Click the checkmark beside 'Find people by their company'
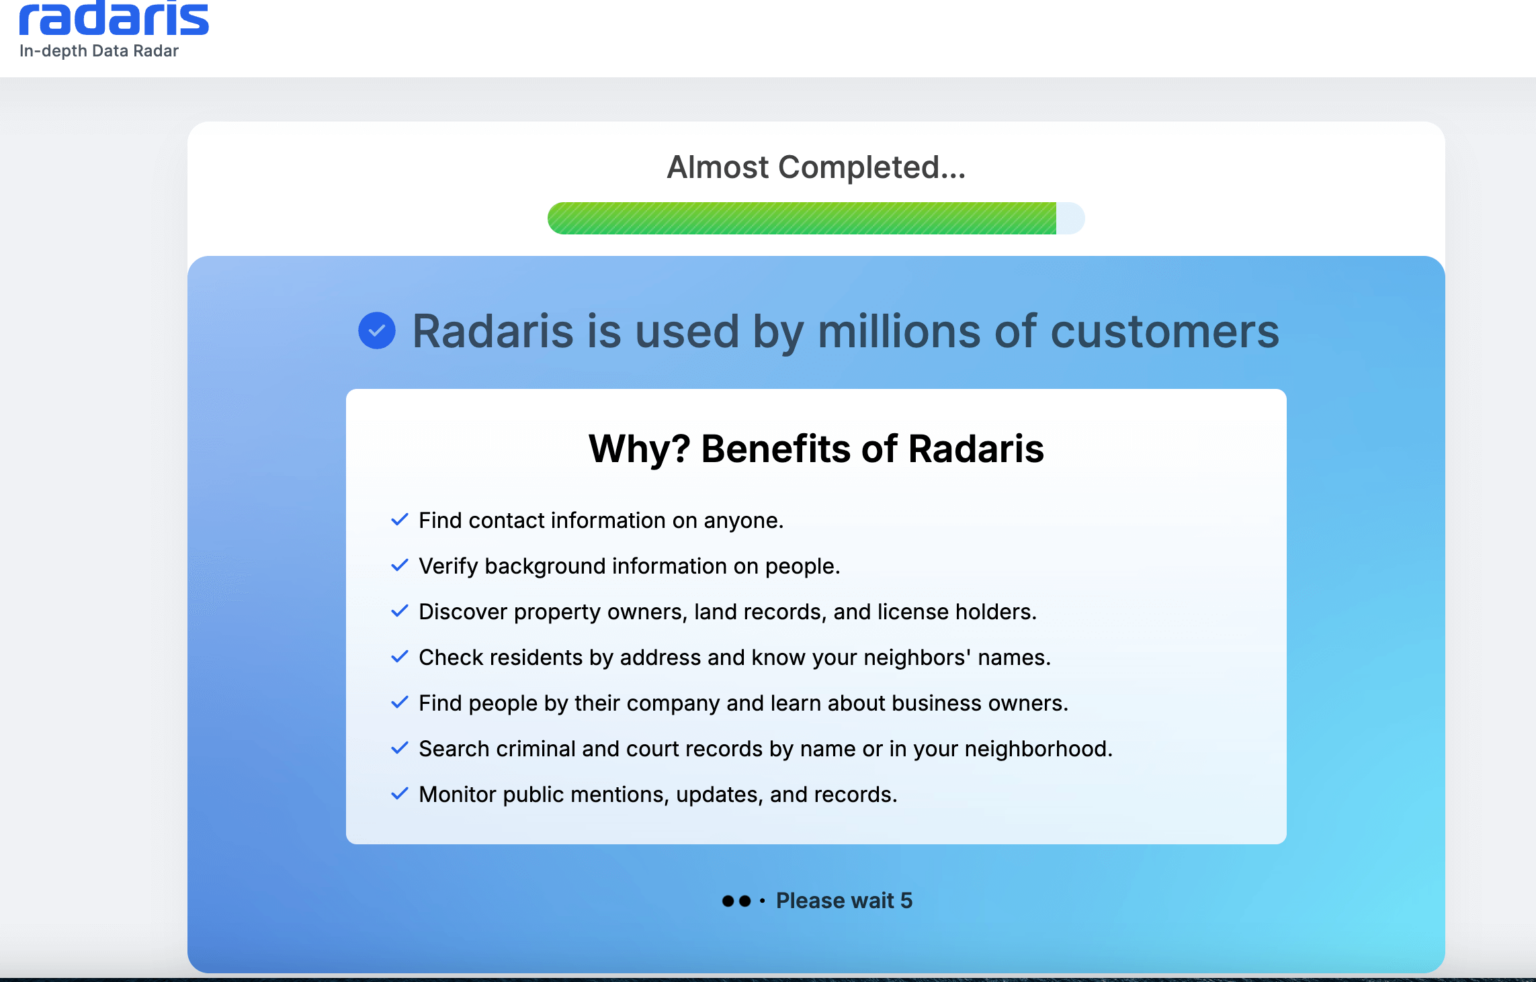Screen dimensions: 1536x982 (x=399, y=702)
